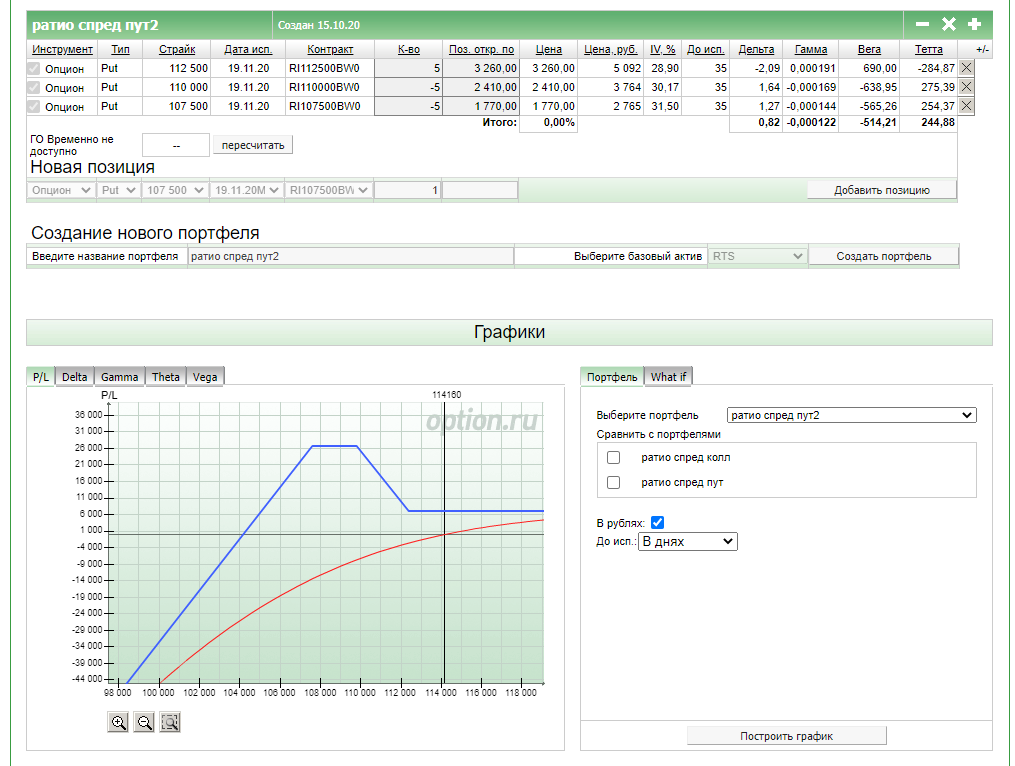Click the zoom-to-selection magnifier icon

point(170,722)
